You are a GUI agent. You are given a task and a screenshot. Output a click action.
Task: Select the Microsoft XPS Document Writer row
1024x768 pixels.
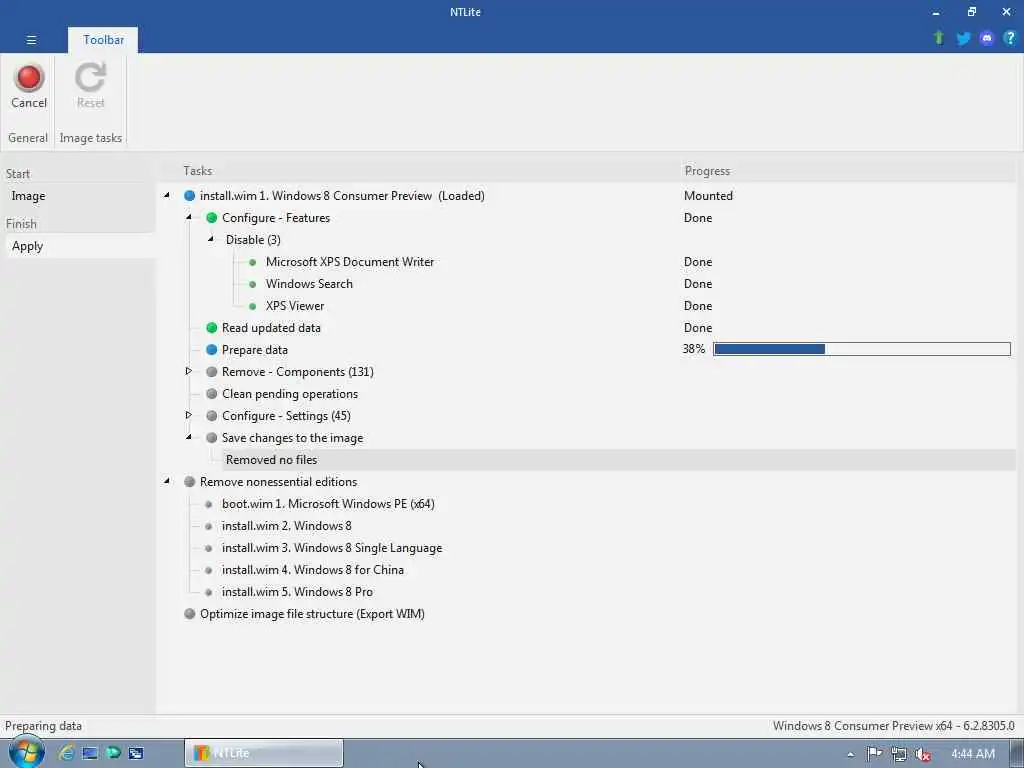click(x=349, y=262)
